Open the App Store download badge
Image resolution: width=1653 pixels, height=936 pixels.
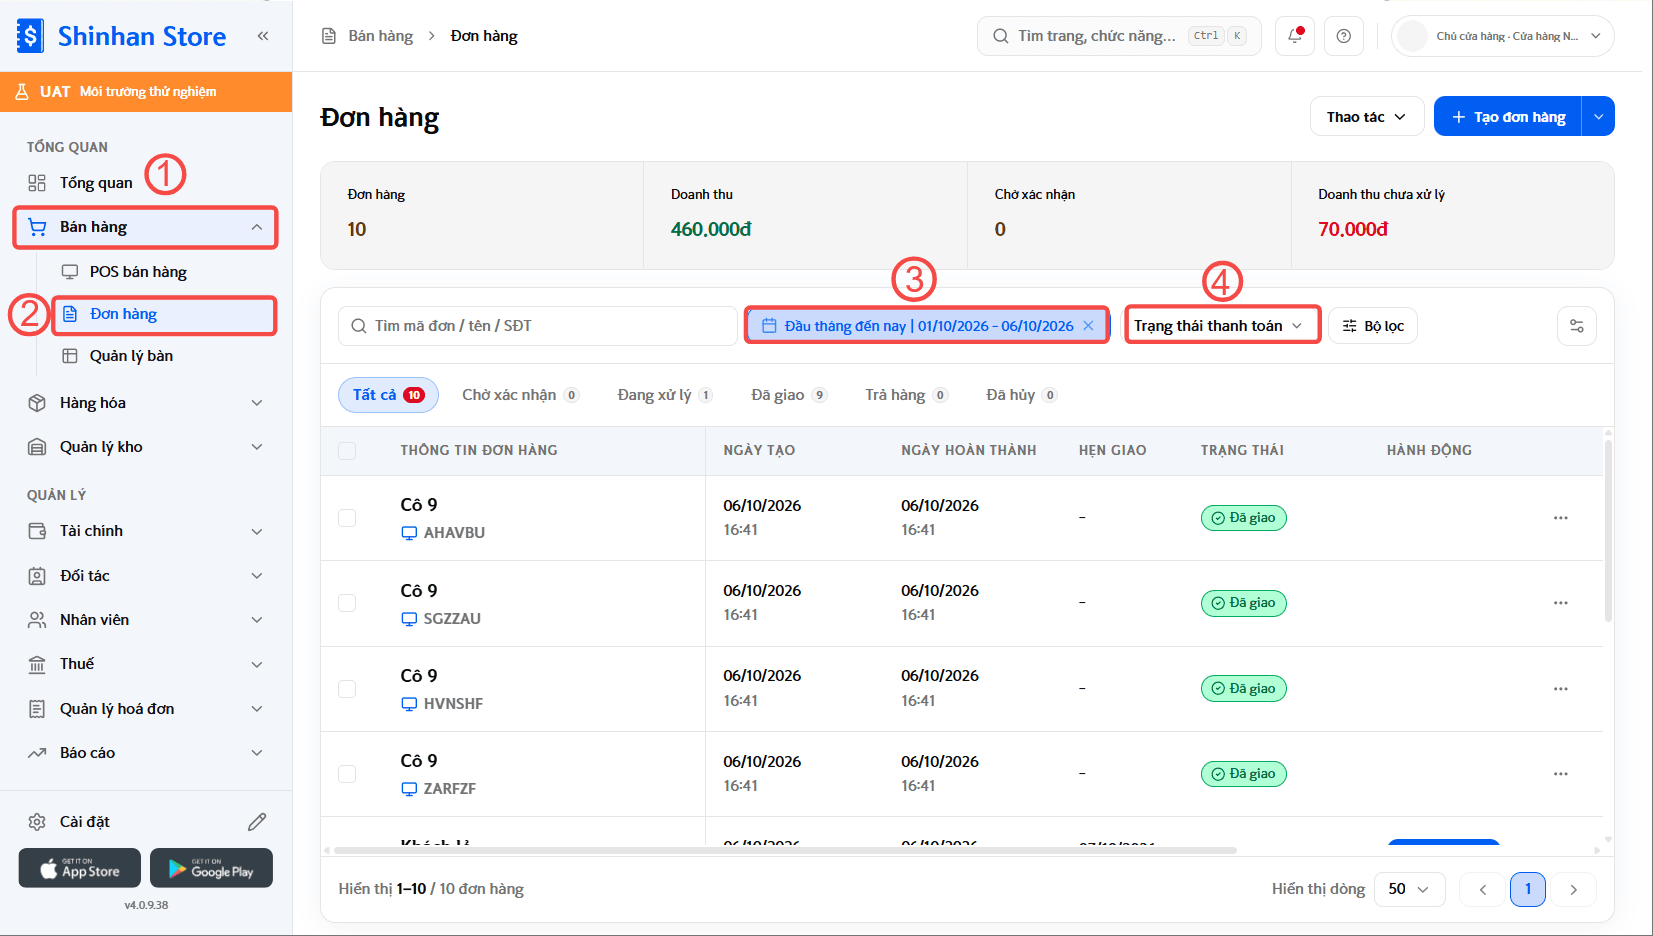[80, 868]
